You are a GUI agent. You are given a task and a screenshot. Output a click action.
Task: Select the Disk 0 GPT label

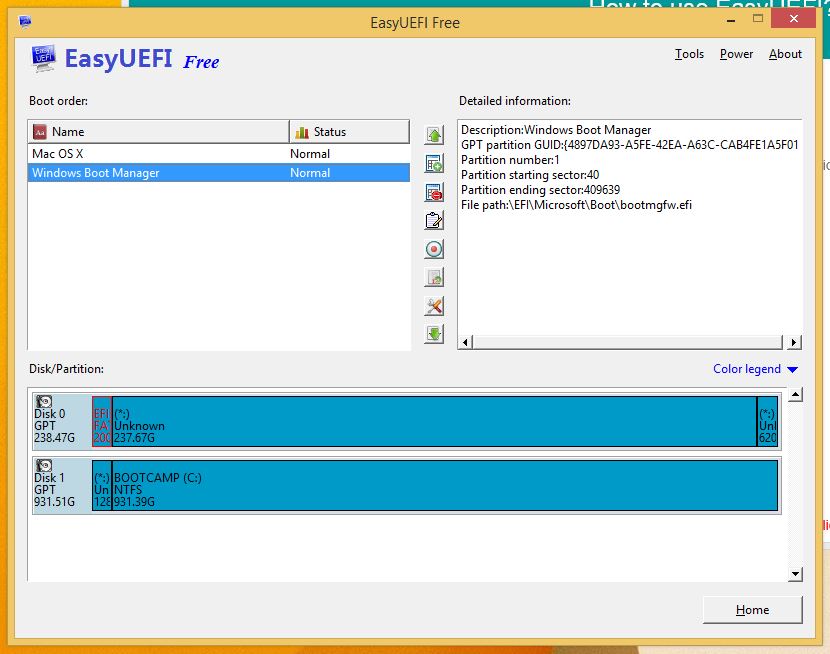62,422
